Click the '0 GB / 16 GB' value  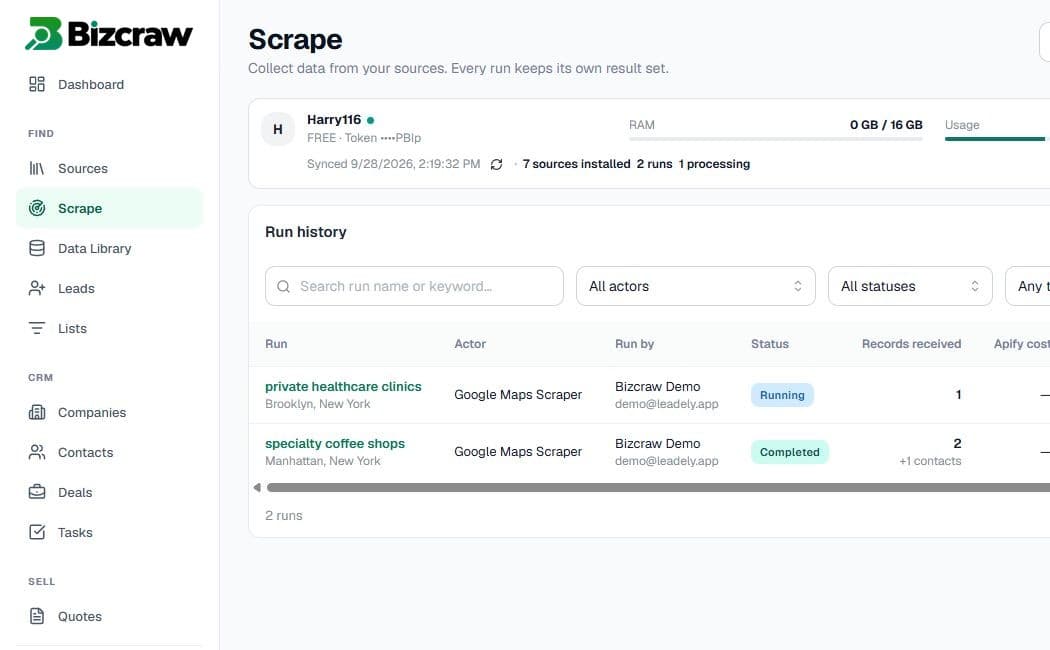pyautogui.click(x=886, y=125)
